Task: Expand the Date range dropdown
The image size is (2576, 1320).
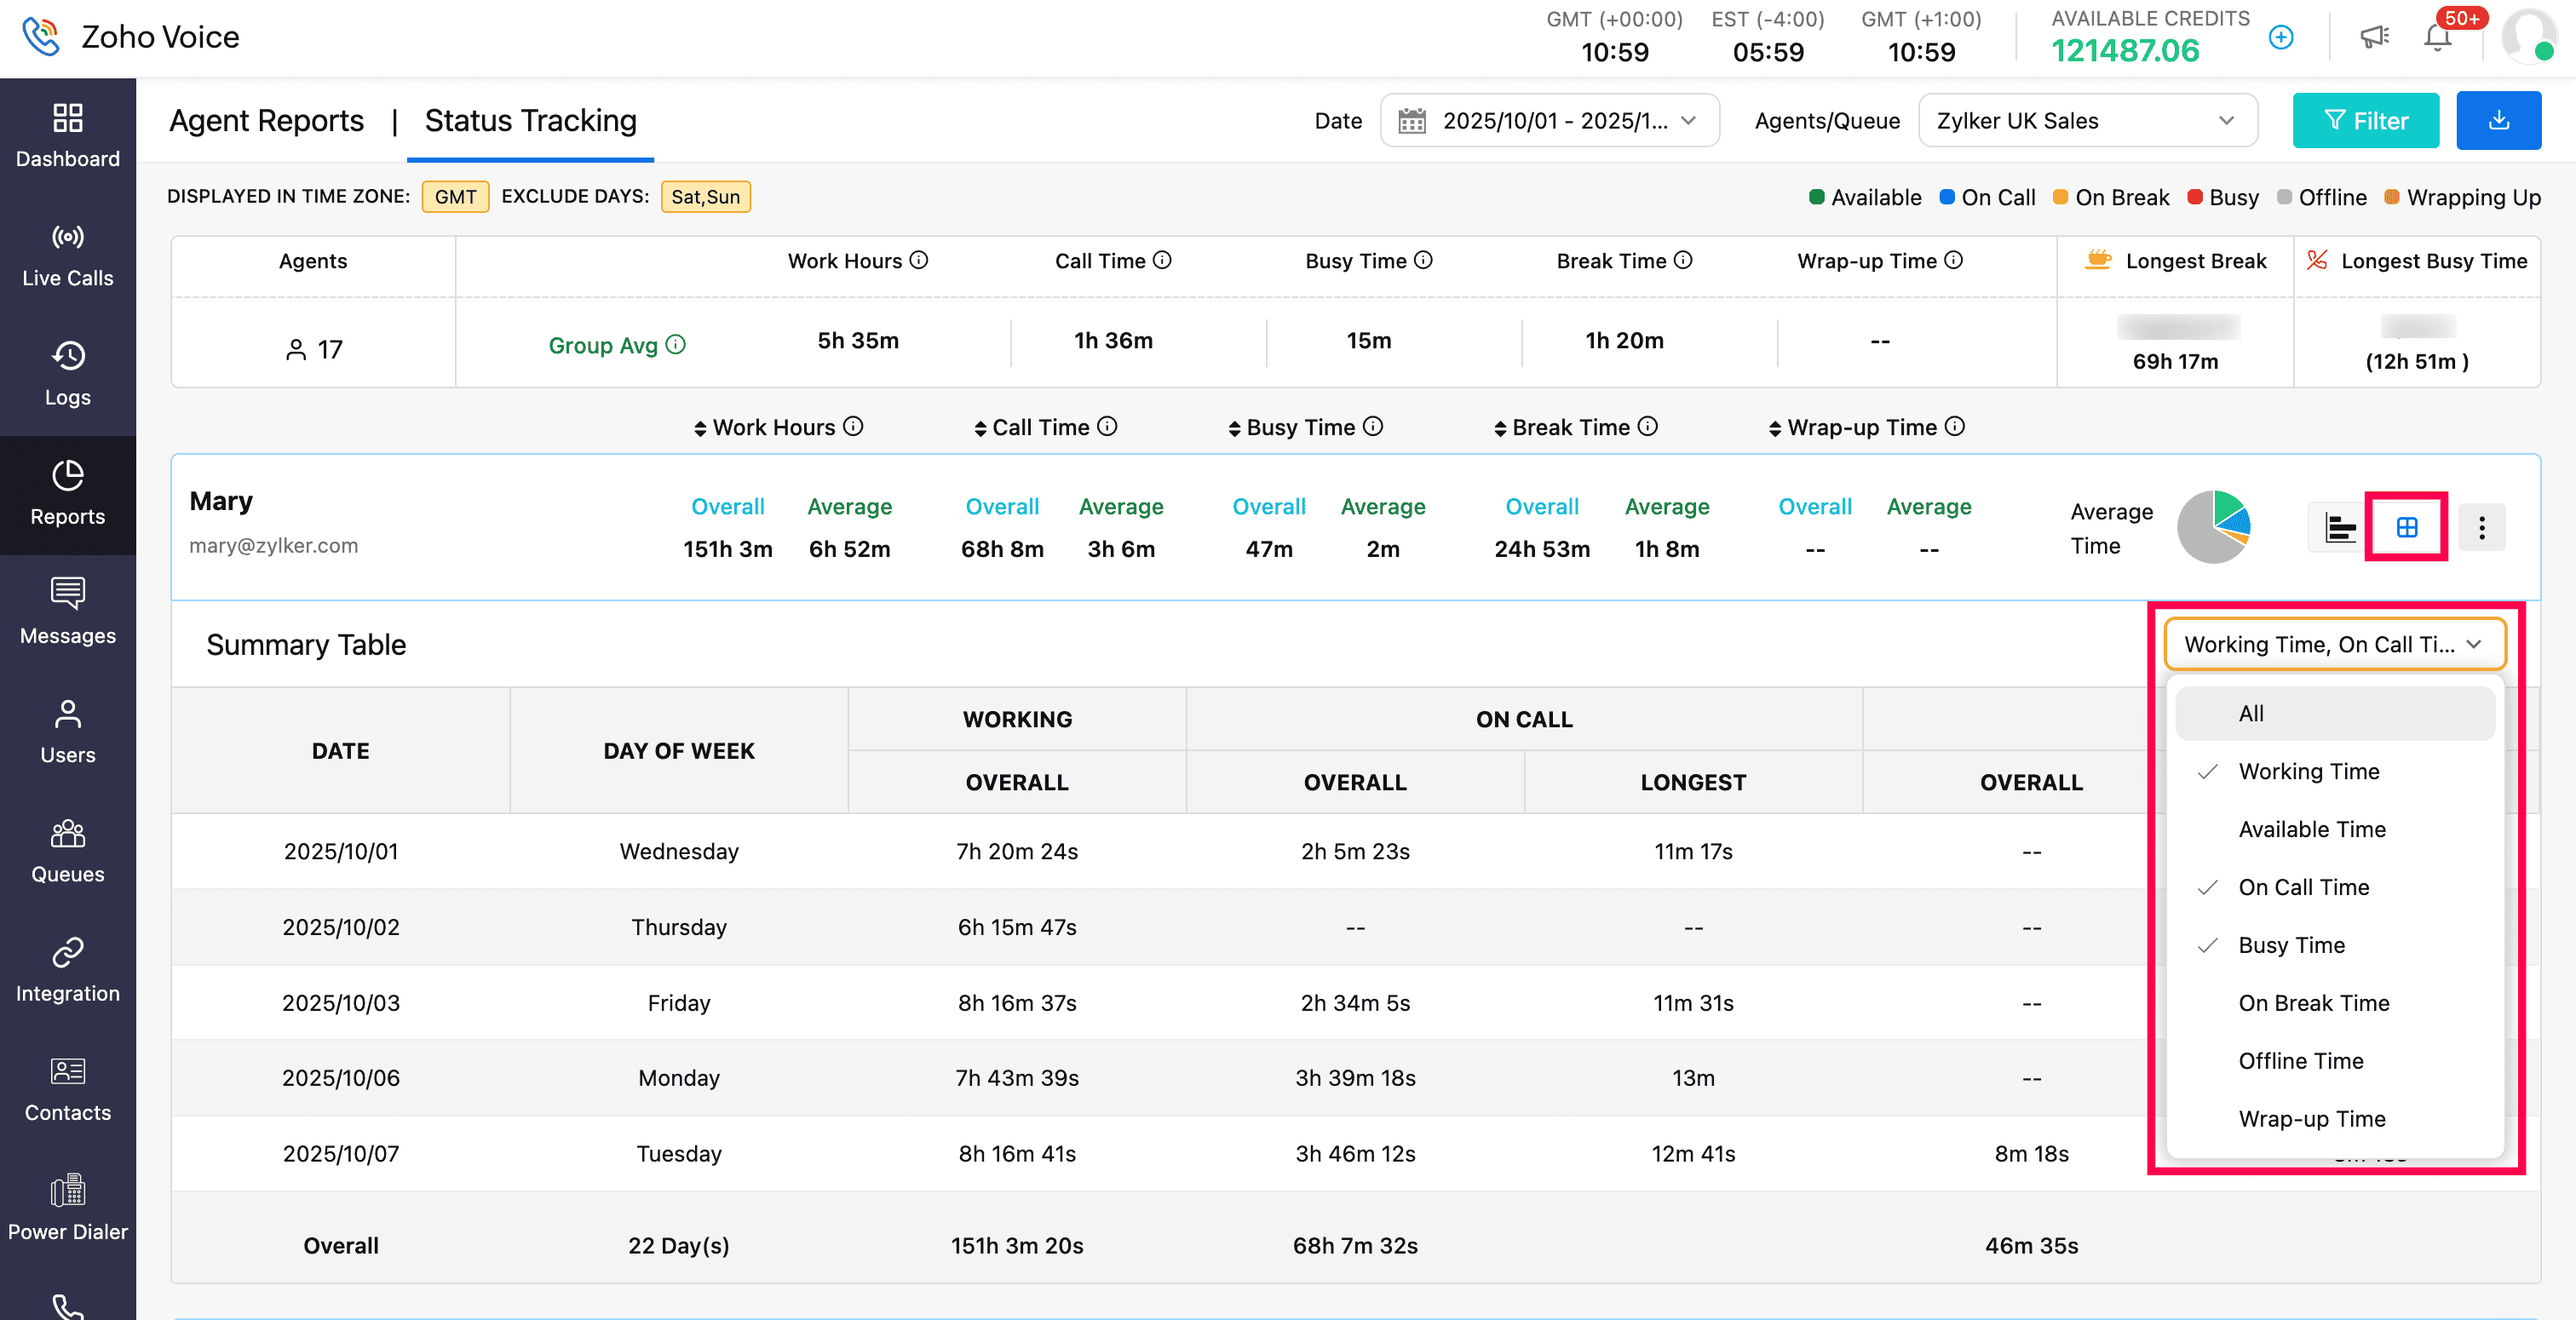Action: (x=1549, y=121)
